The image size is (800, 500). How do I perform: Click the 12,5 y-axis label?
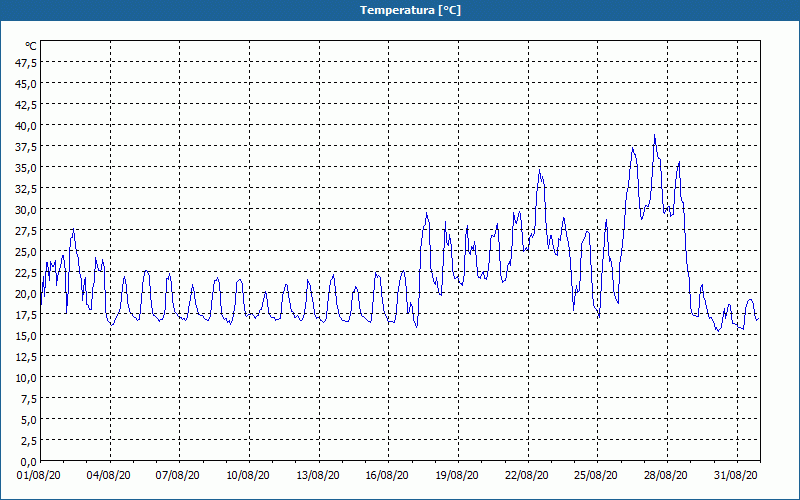[27, 357]
